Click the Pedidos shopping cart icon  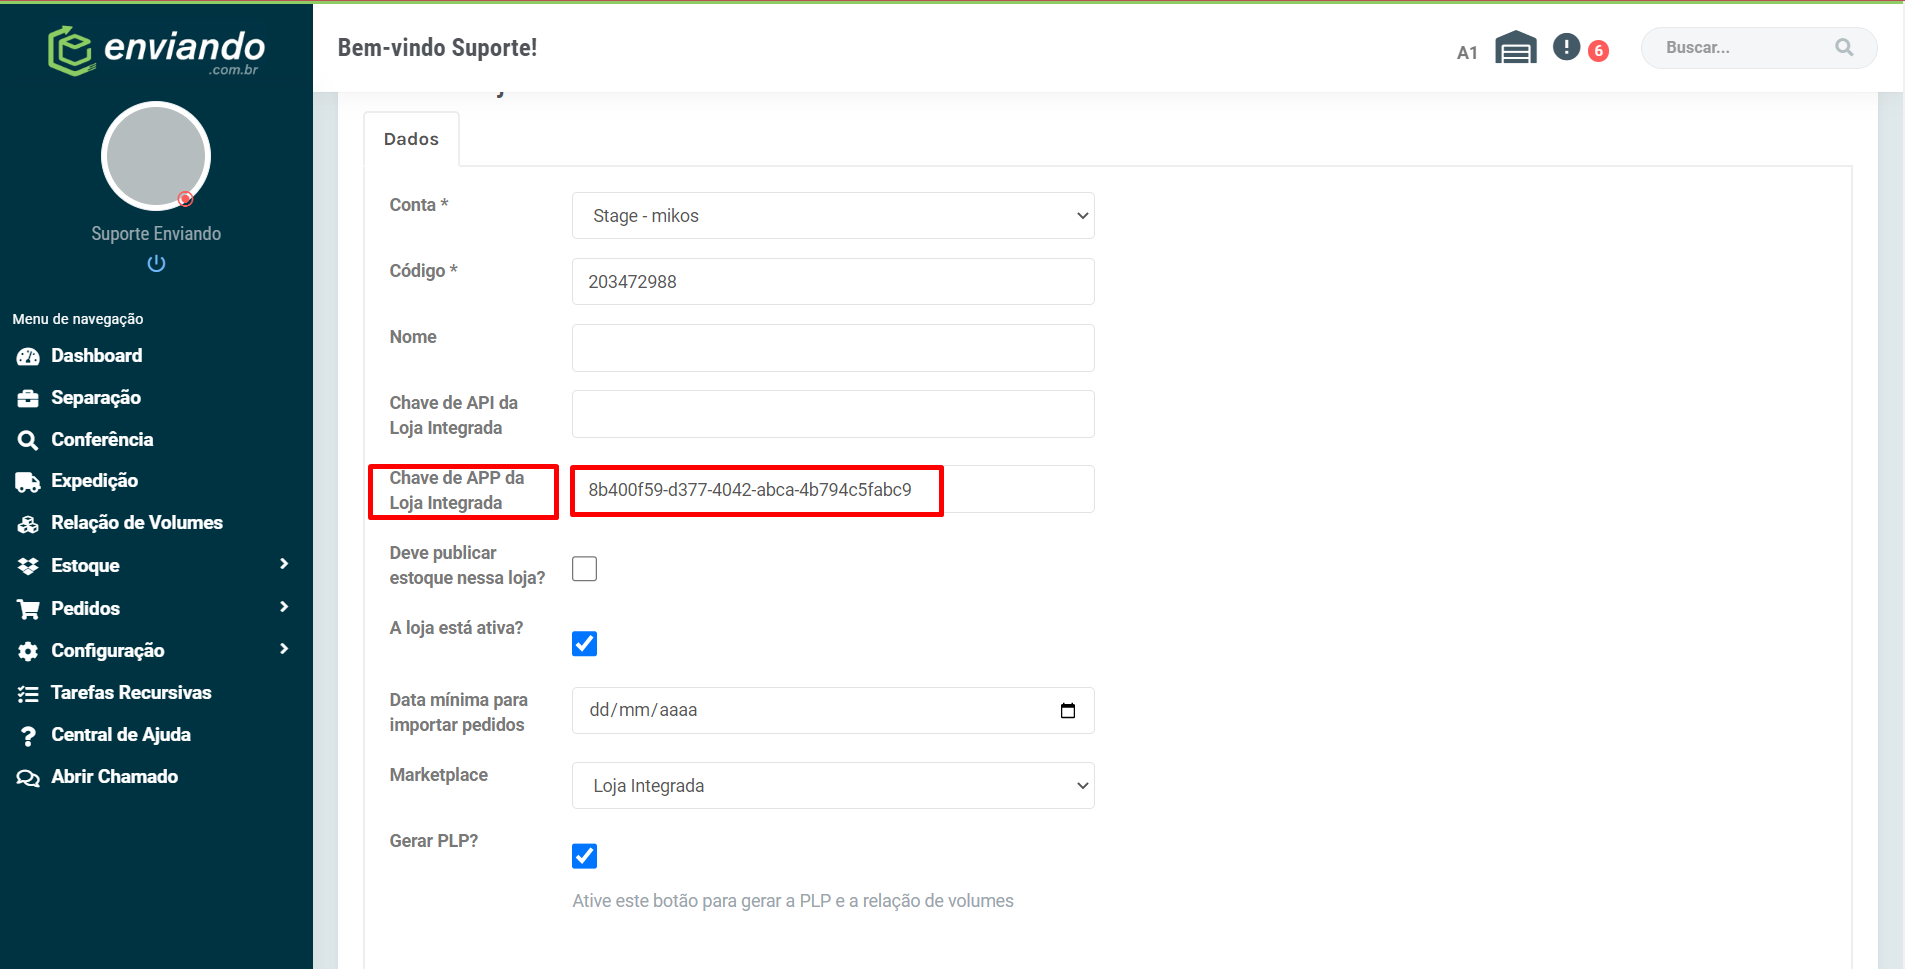click(x=28, y=609)
